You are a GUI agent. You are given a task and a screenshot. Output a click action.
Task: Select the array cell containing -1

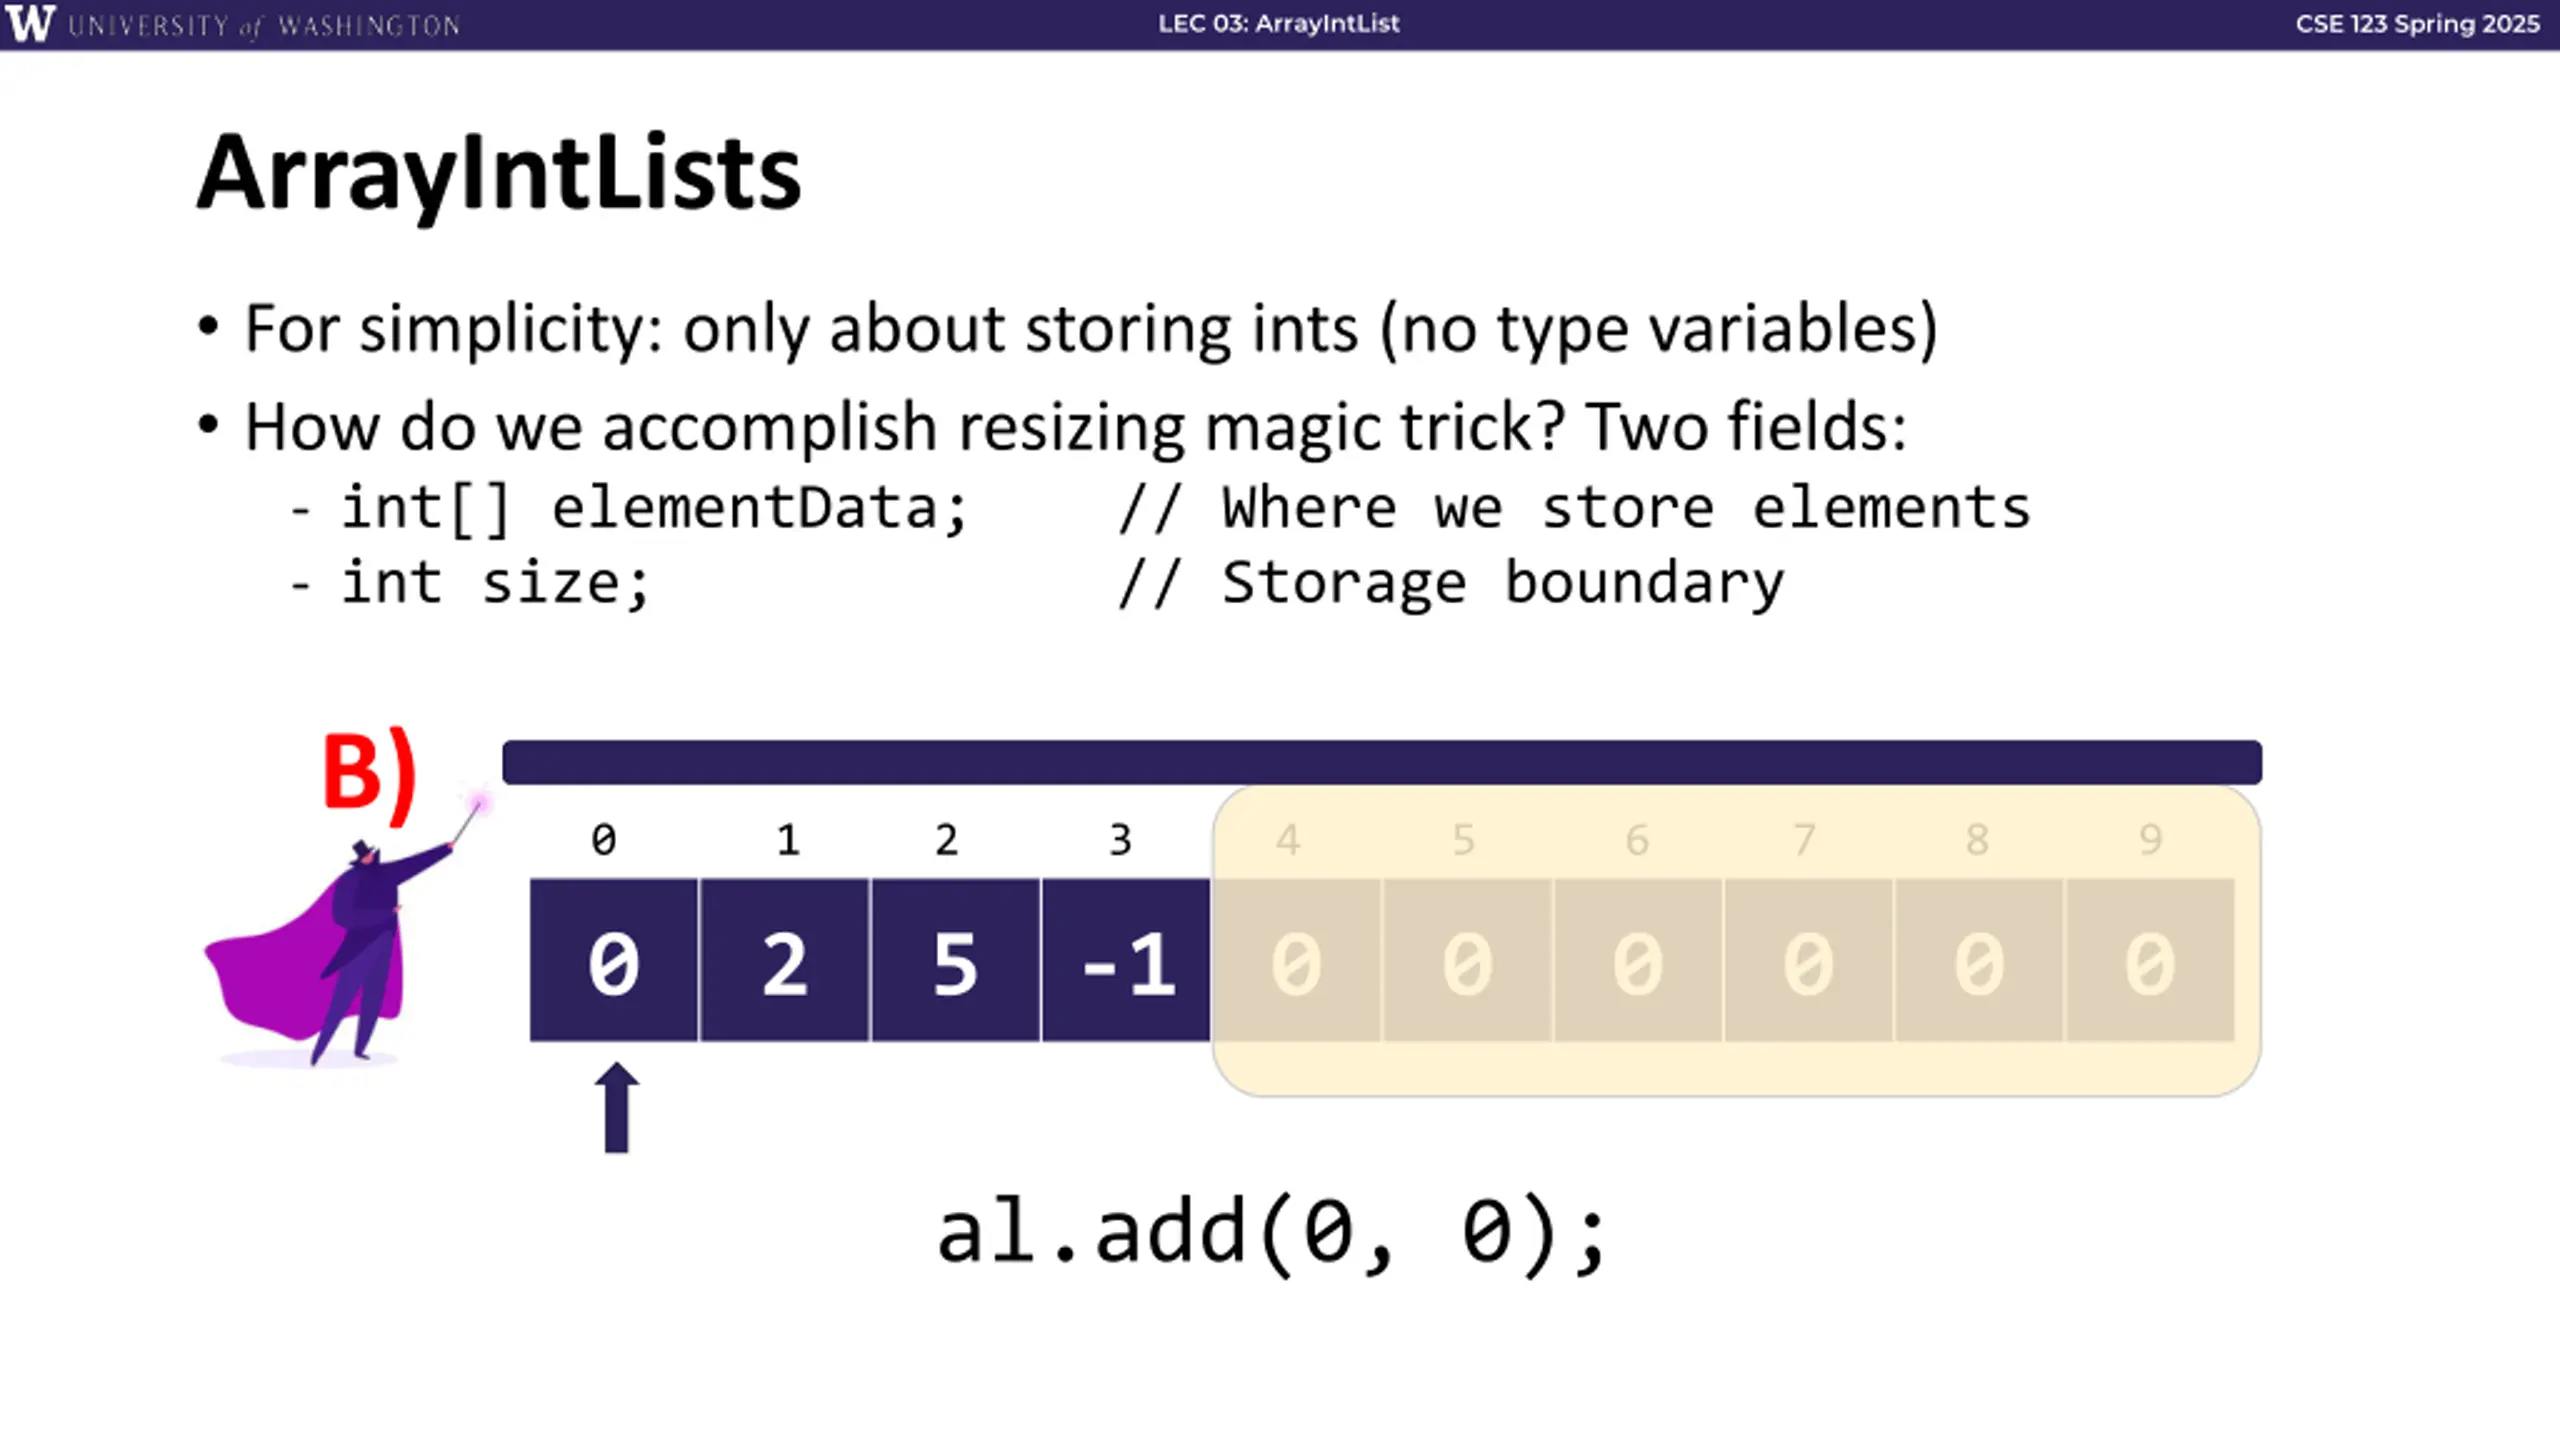(1126, 960)
